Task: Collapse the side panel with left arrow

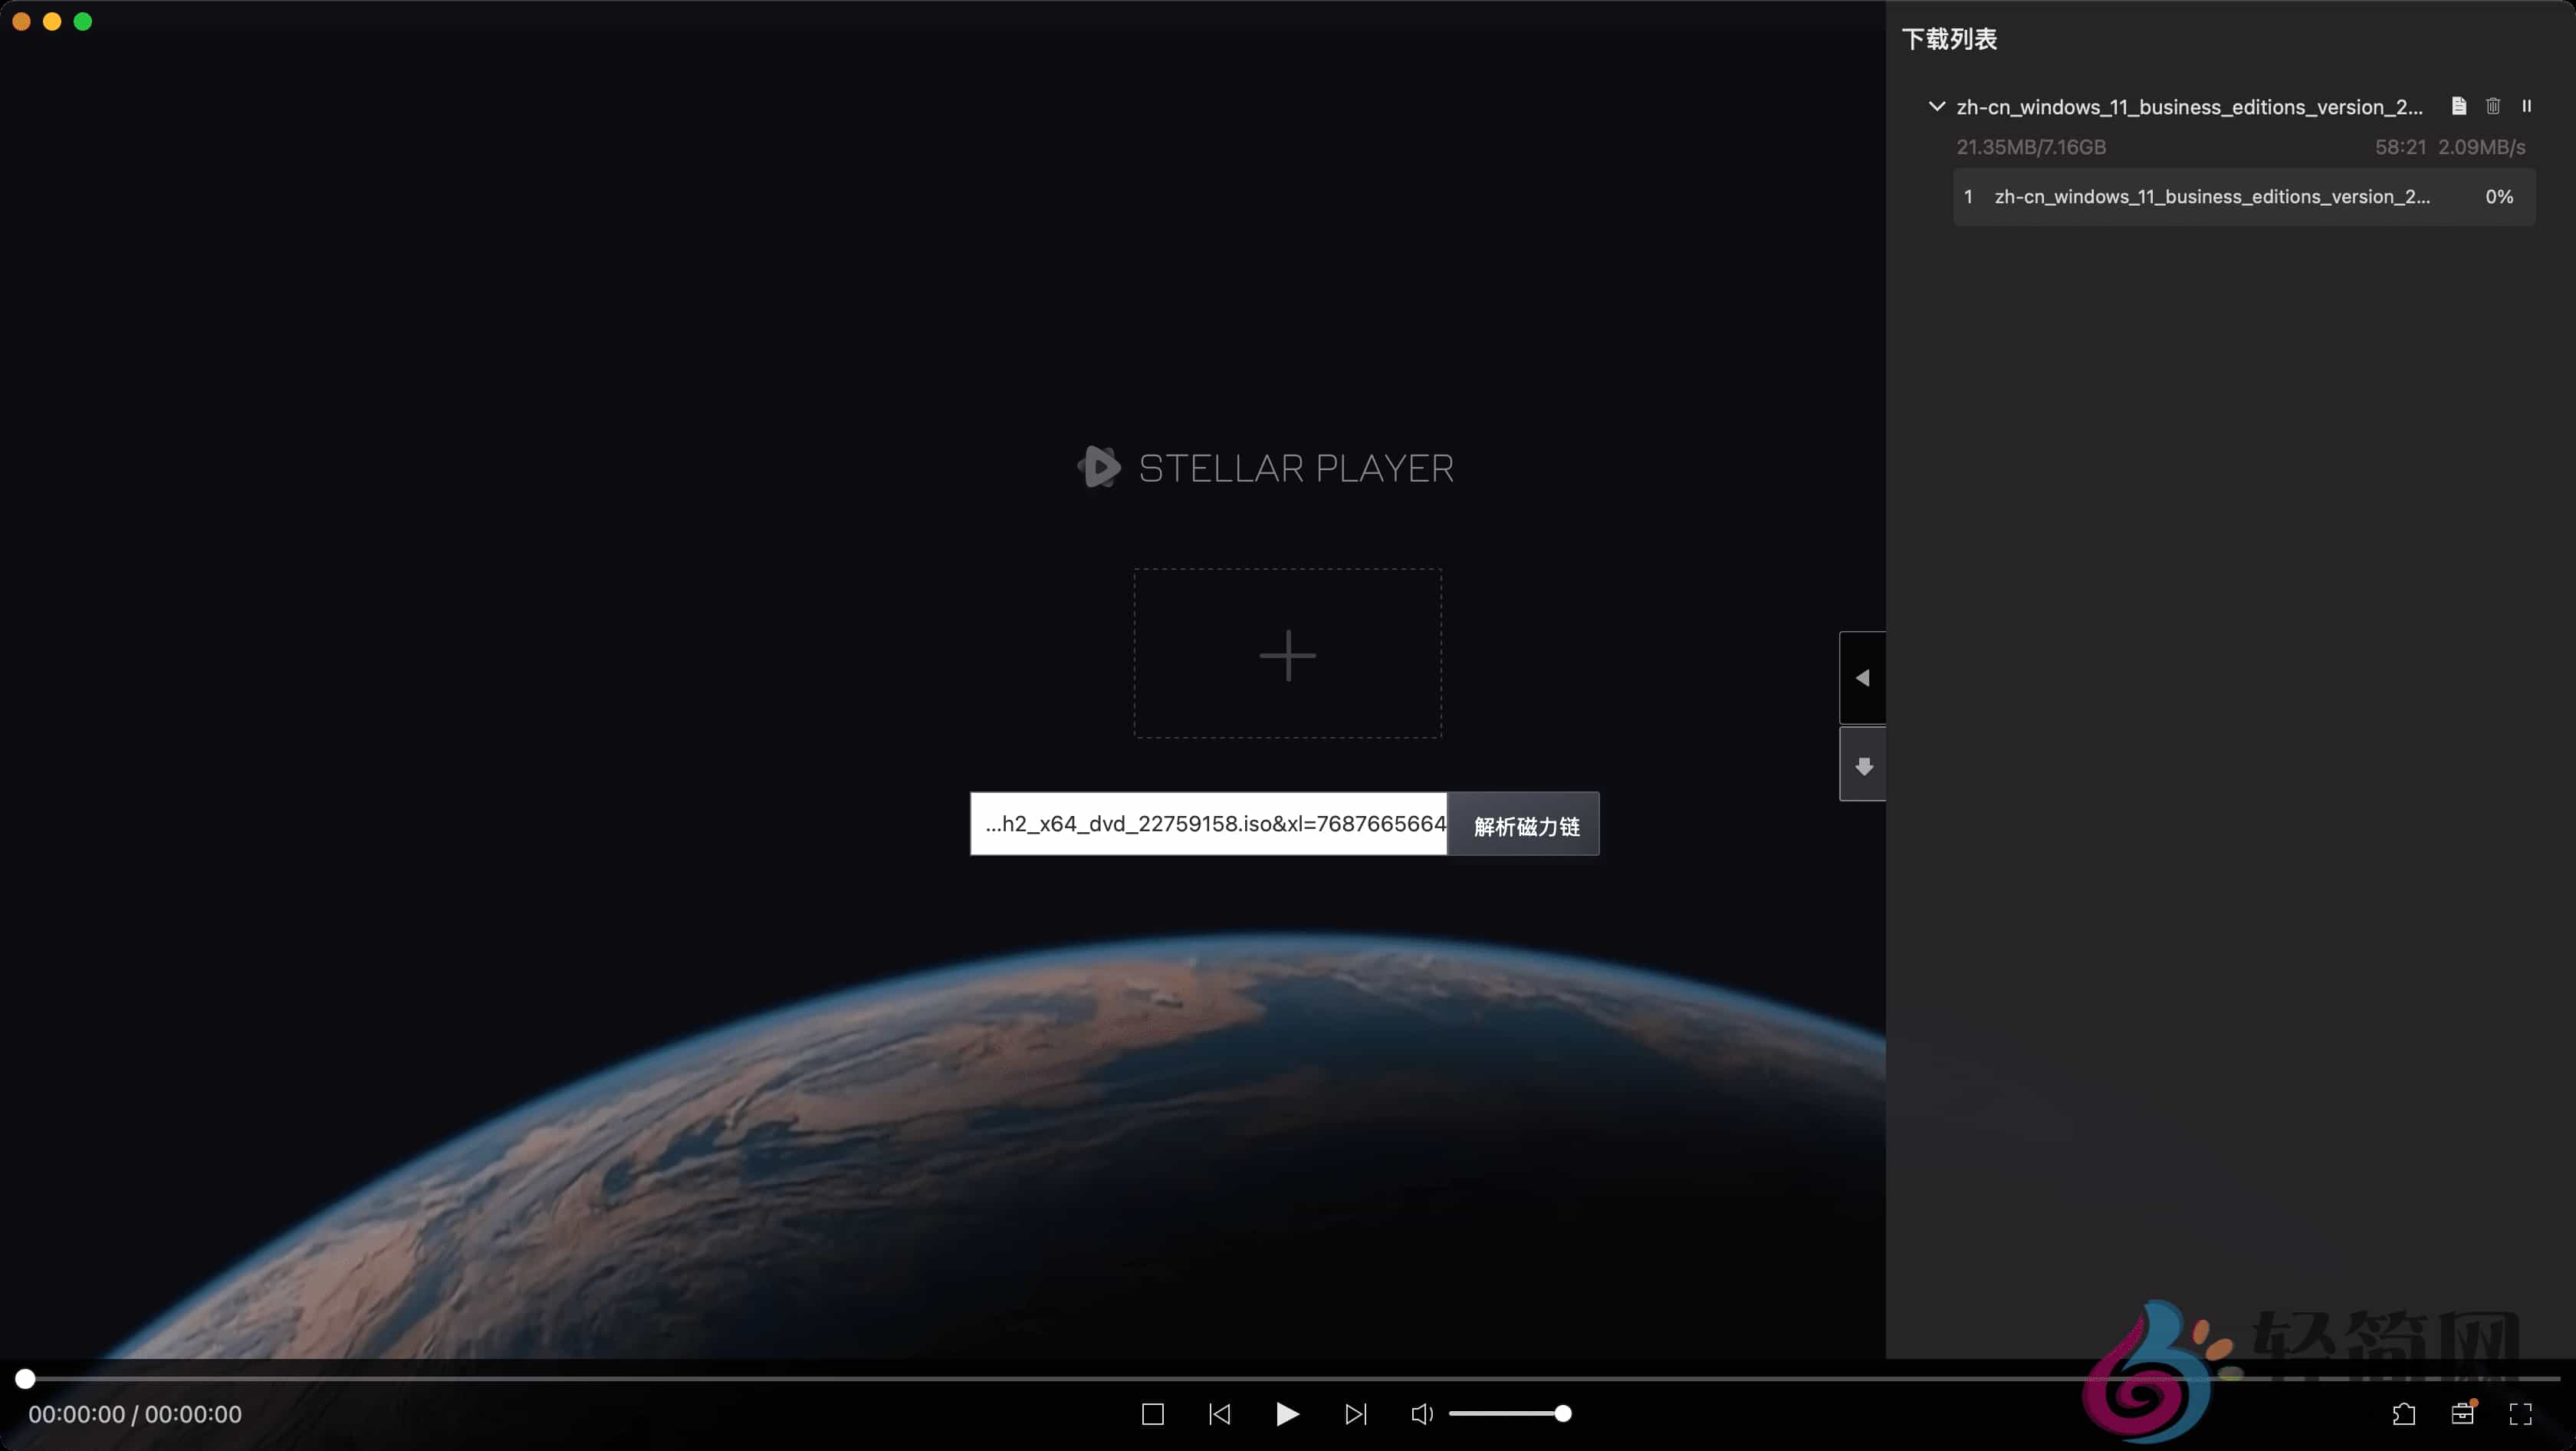Action: [1862, 678]
